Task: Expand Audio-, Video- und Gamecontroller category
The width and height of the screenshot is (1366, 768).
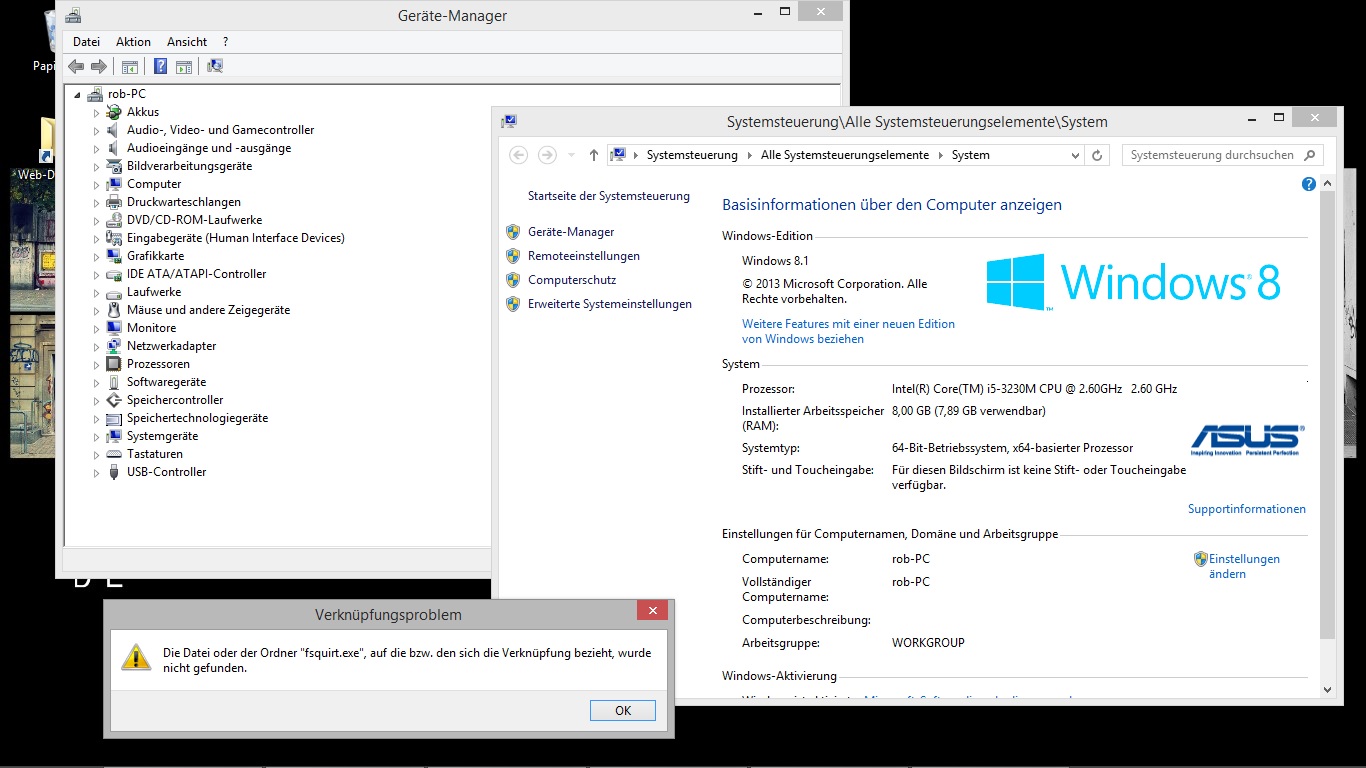Action: coord(97,131)
